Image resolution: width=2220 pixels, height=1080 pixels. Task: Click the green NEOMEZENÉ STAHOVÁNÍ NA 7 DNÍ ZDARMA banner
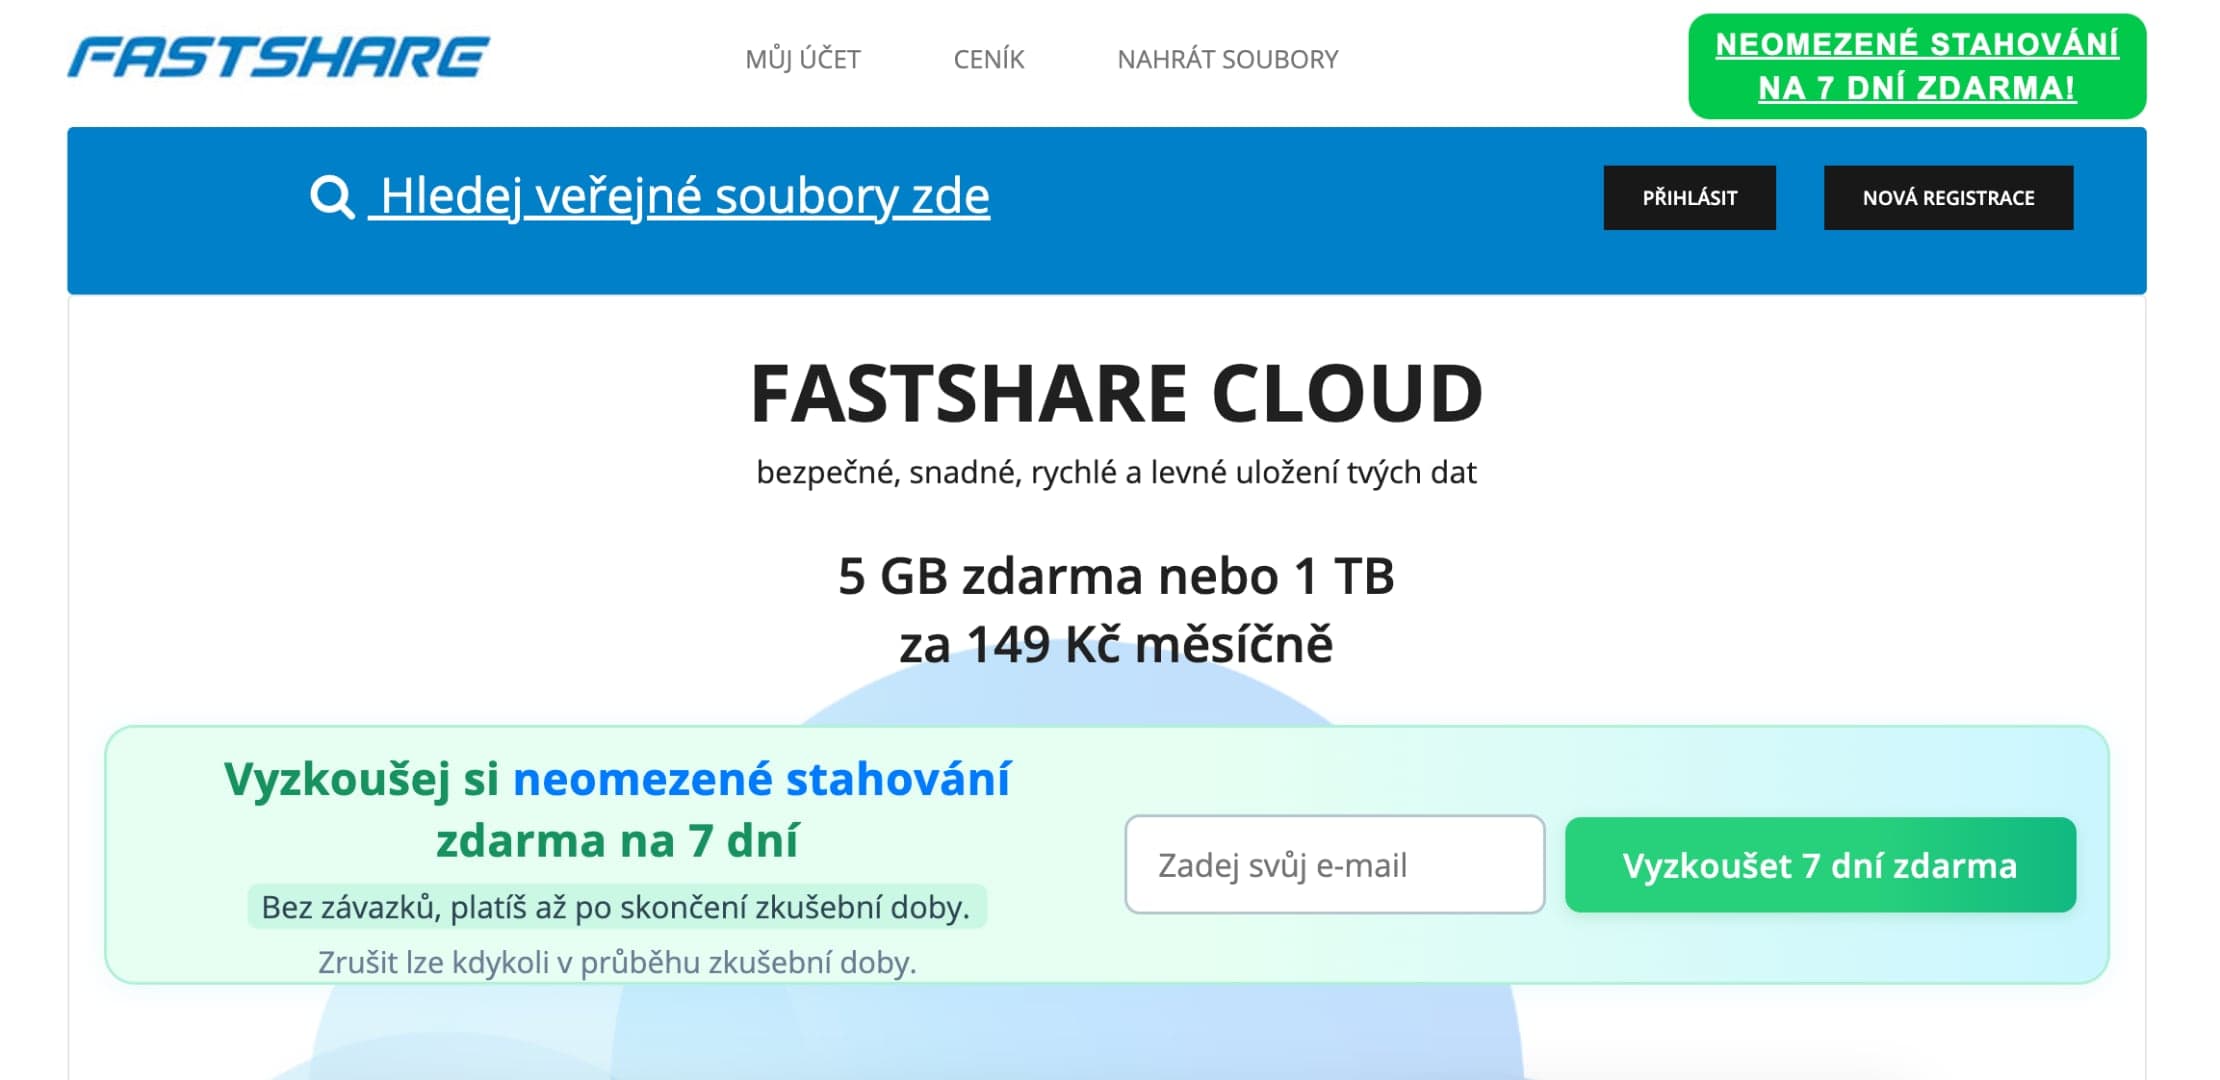click(1917, 66)
